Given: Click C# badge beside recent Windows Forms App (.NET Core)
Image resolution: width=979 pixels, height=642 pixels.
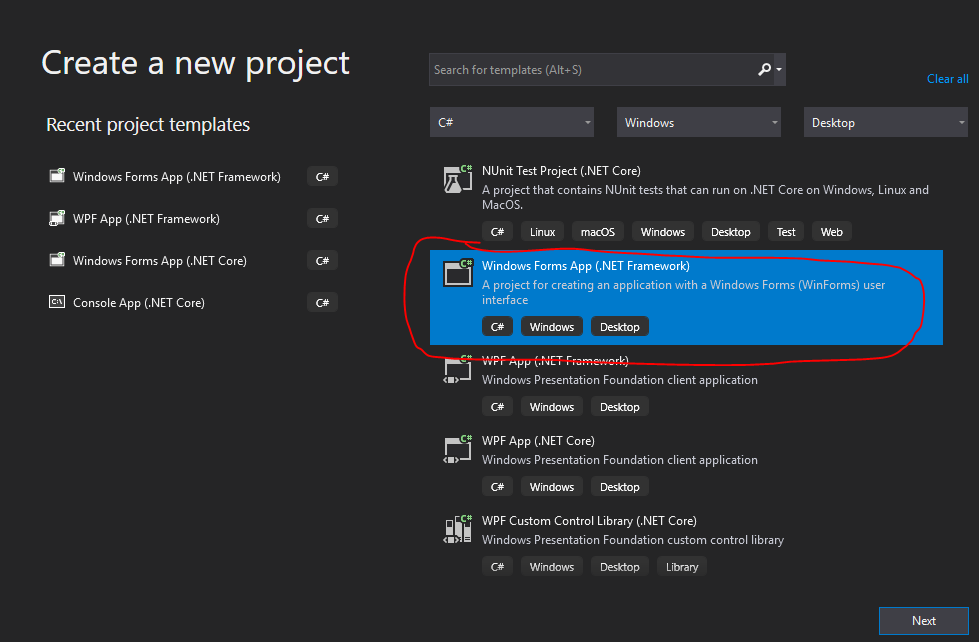Looking at the screenshot, I should (322, 260).
